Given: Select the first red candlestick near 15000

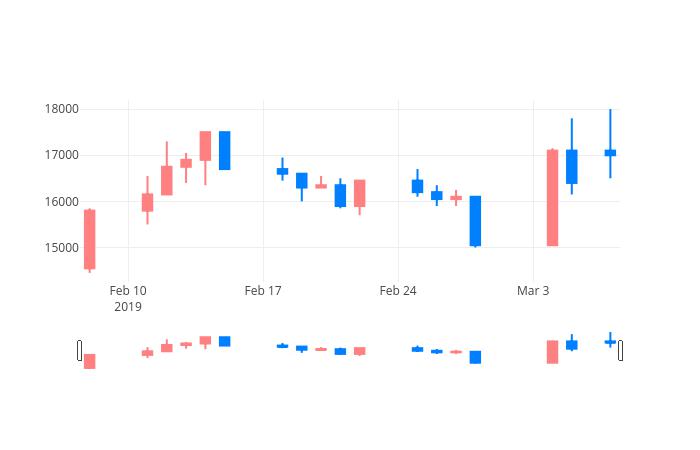Looking at the screenshot, I should tap(90, 240).
